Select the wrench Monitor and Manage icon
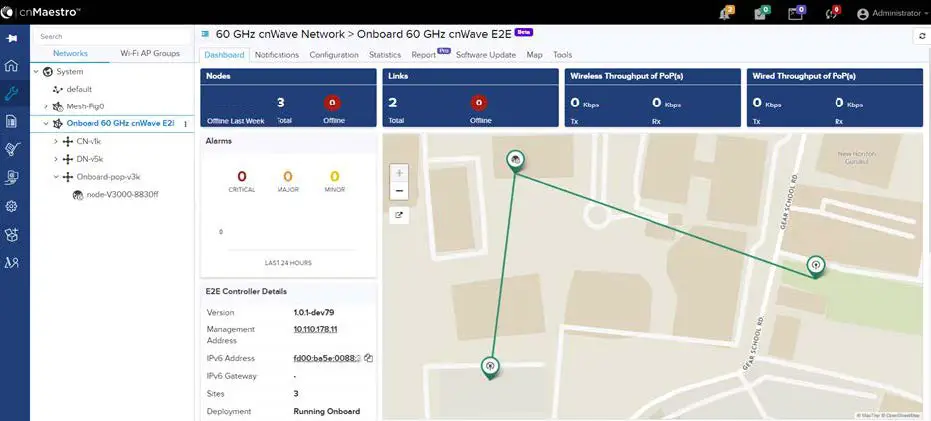 pyautogui.click(x=11, y=93)
